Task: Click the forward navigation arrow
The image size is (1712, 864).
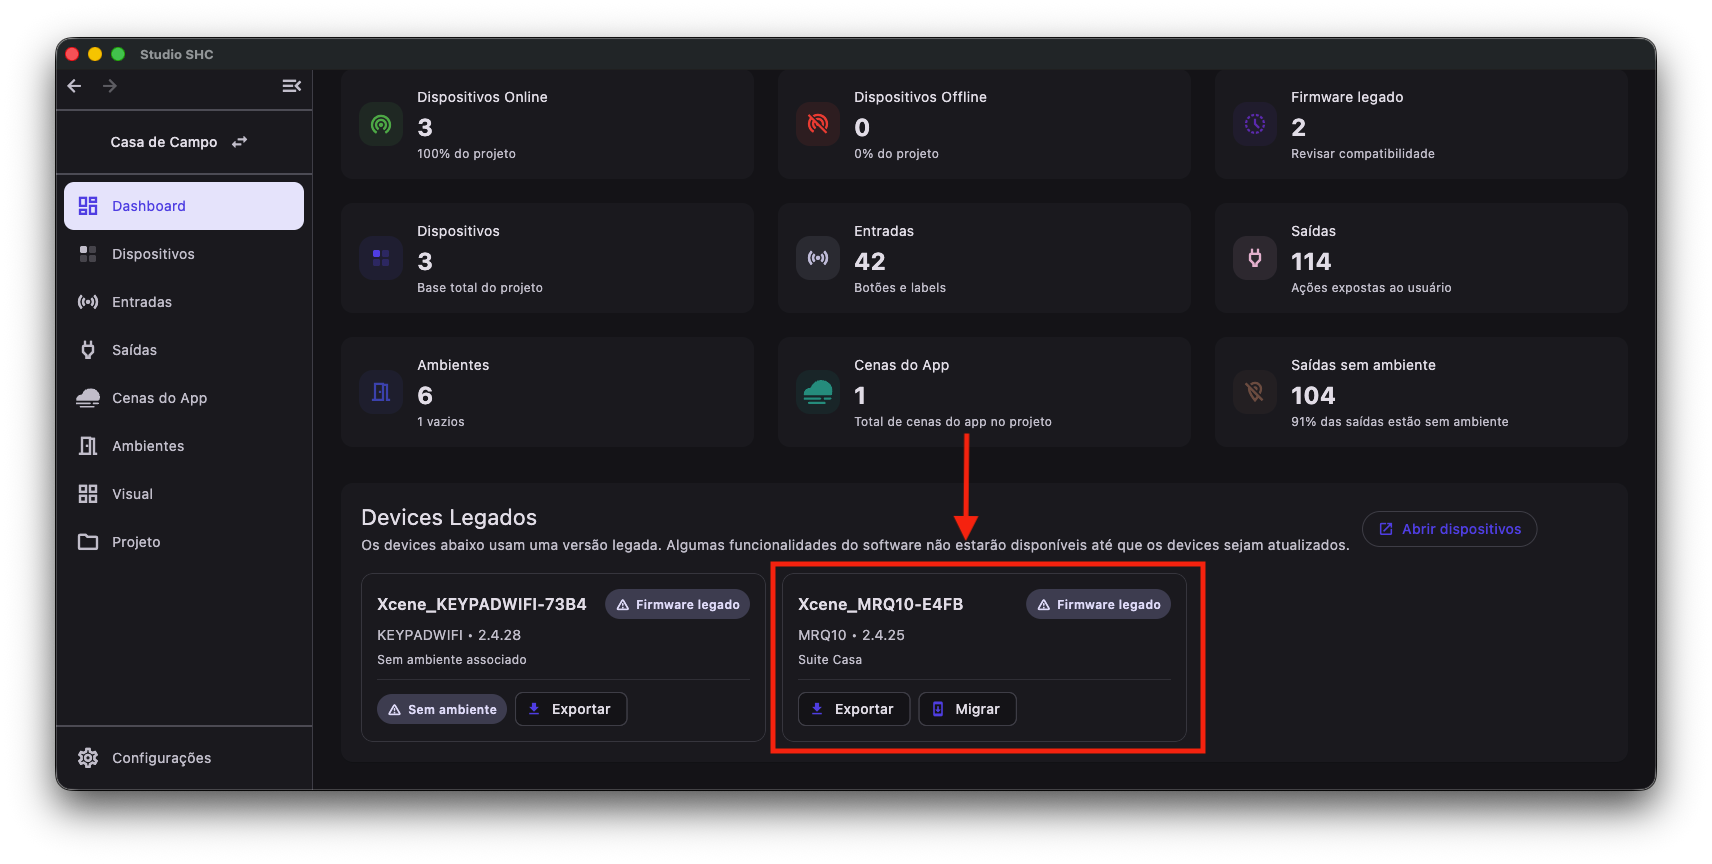Action: [110, 86]
